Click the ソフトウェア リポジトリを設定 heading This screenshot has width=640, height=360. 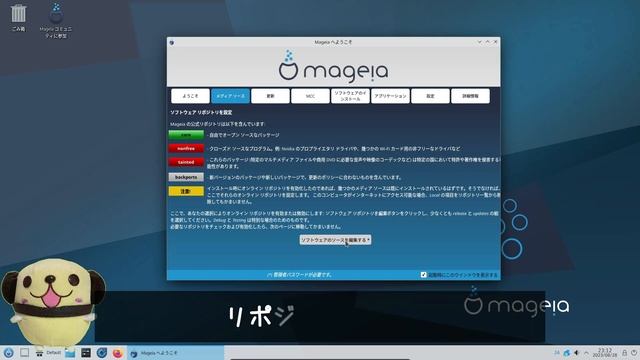tap(201, 112)
